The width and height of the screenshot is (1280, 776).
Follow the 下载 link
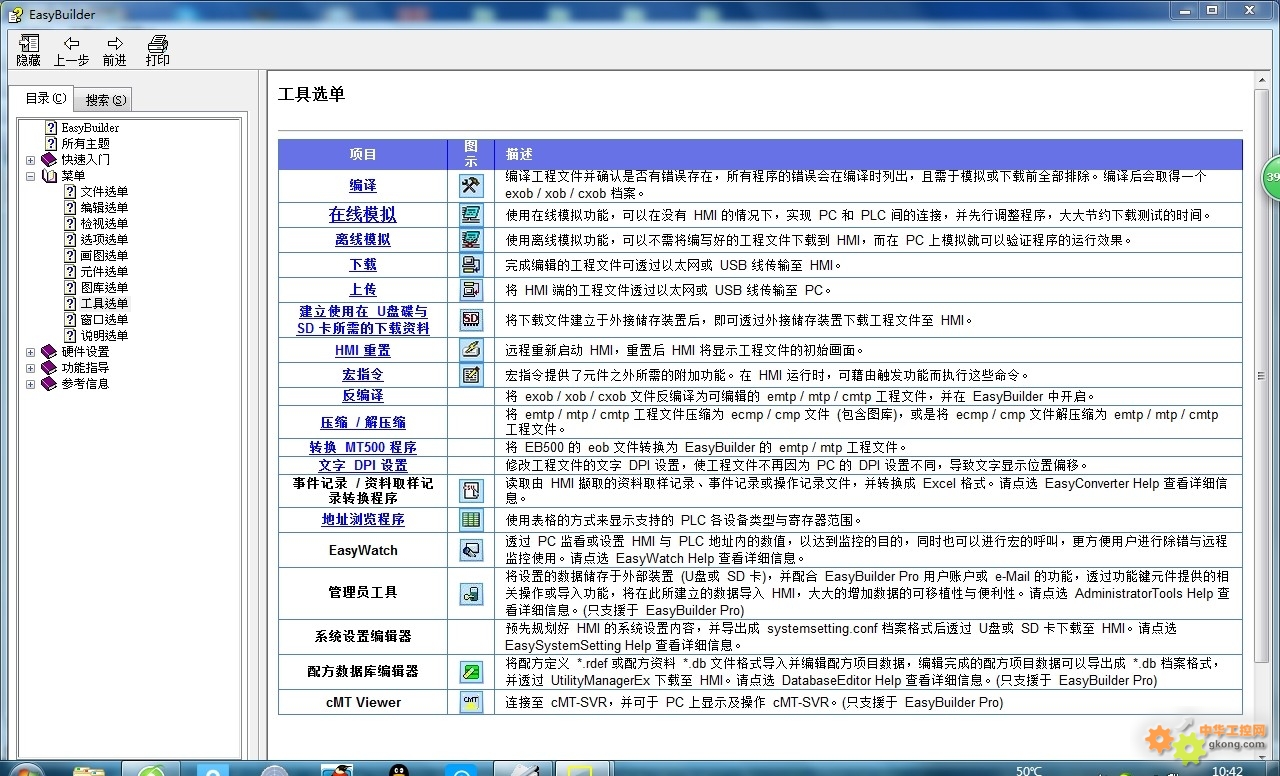[x=363, y=265]
